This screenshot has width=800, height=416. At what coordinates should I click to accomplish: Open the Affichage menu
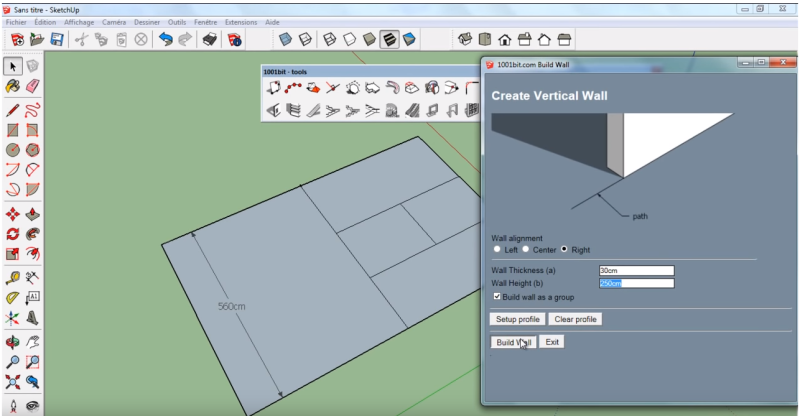click(79, 22)
